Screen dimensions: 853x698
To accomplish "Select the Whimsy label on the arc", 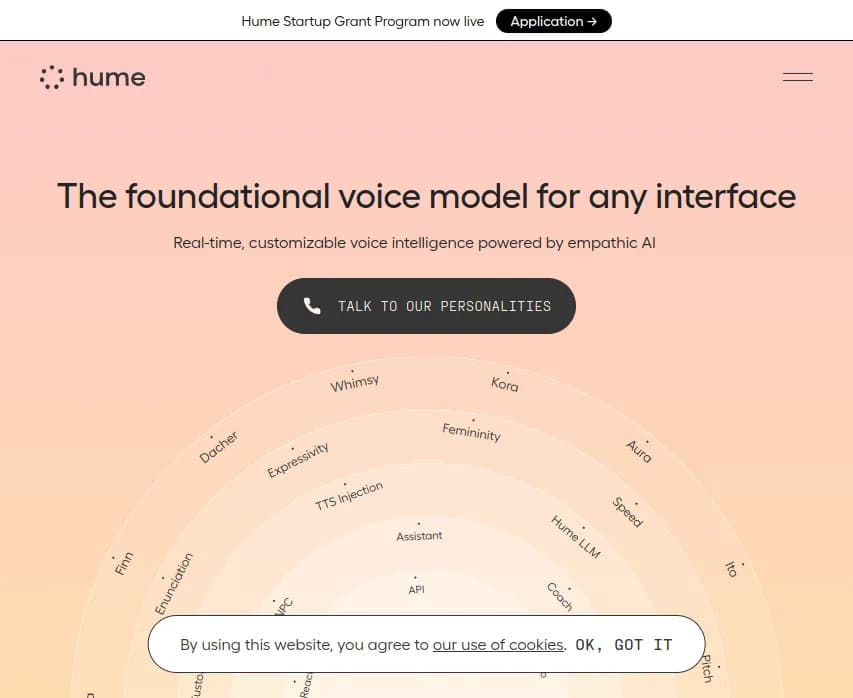I will tap(355, 383).
